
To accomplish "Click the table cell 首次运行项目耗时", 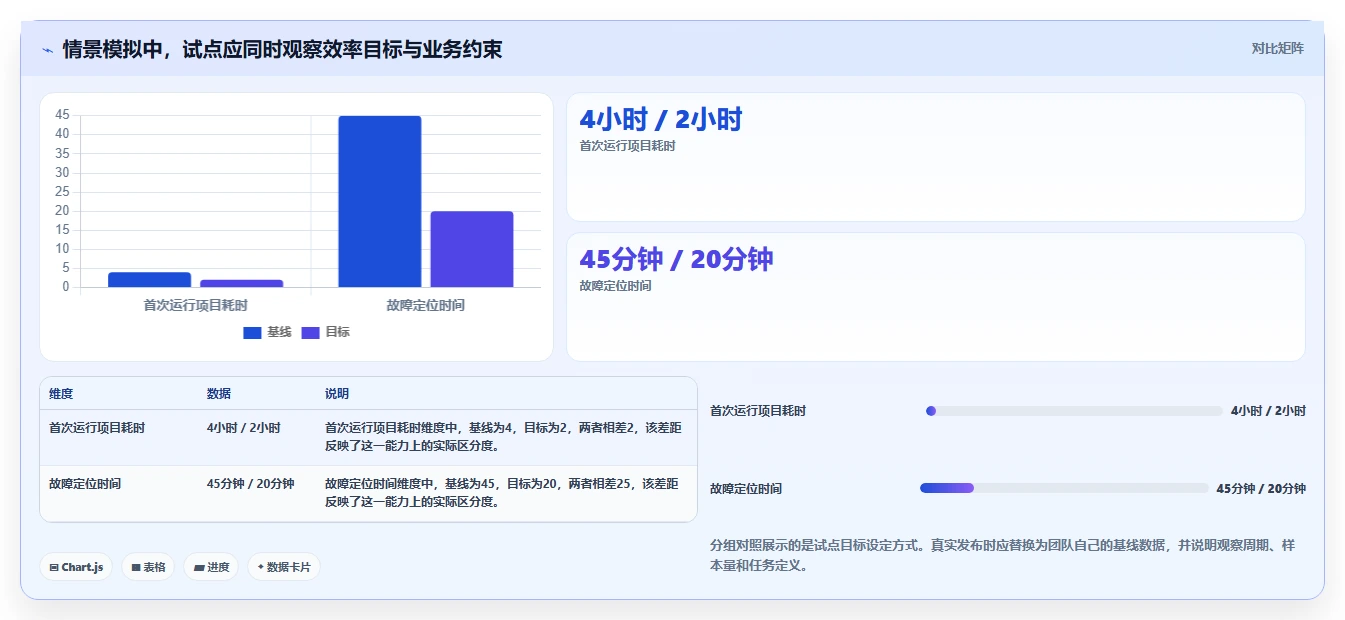I will click(97, 428).
